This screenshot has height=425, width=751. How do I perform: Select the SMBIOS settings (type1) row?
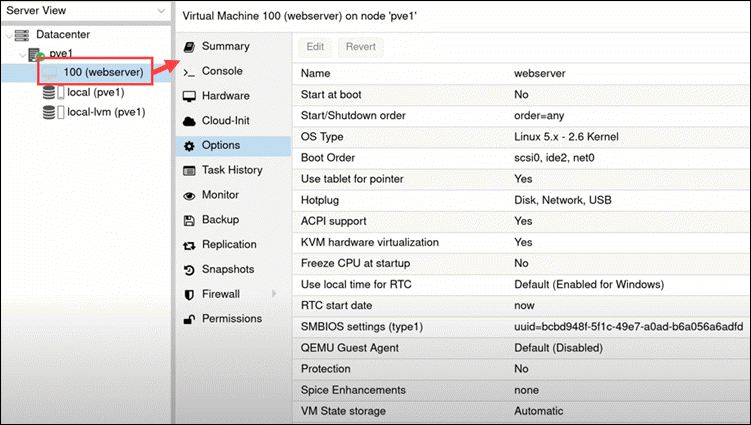point(521,327)
